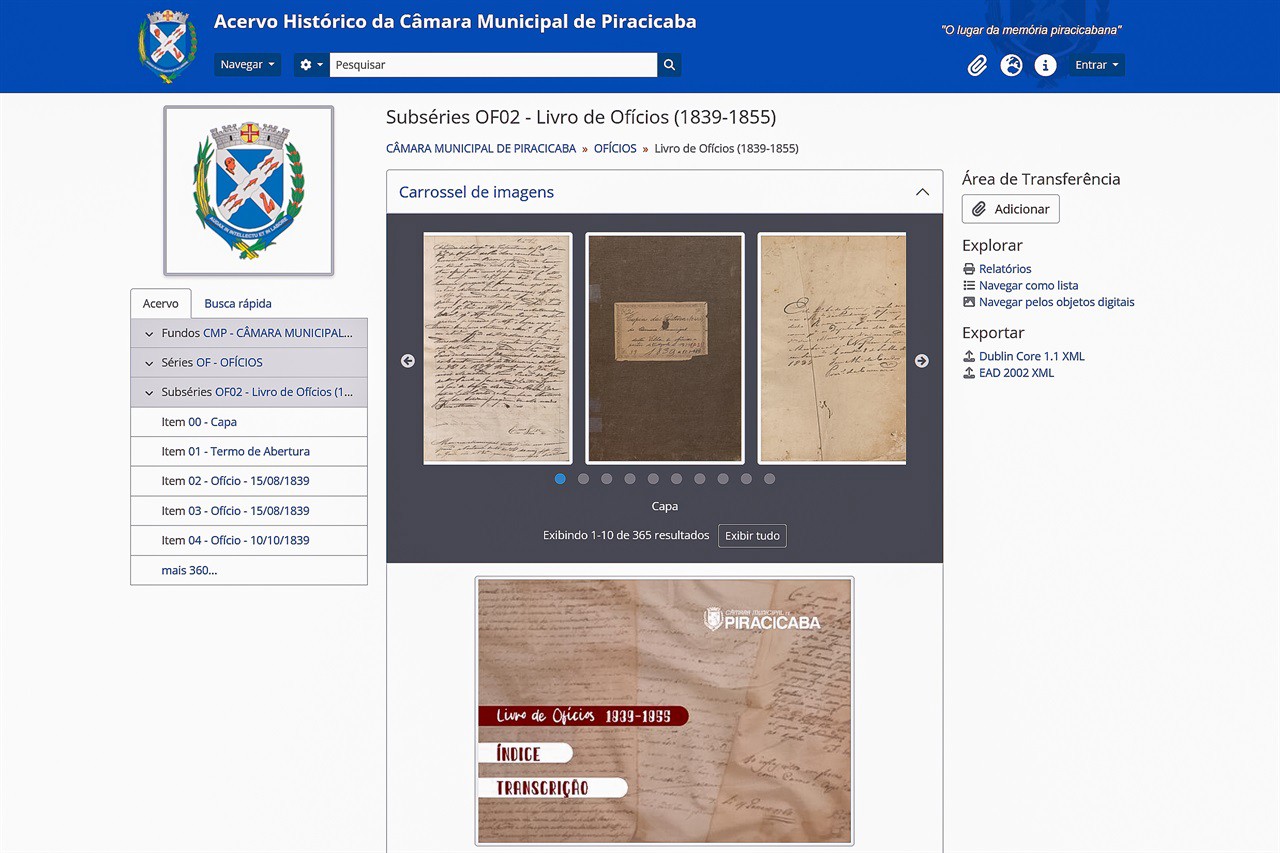Open the Relatórios printer icon
This screenshot has width=1280, height=853.
coord(968,268)
